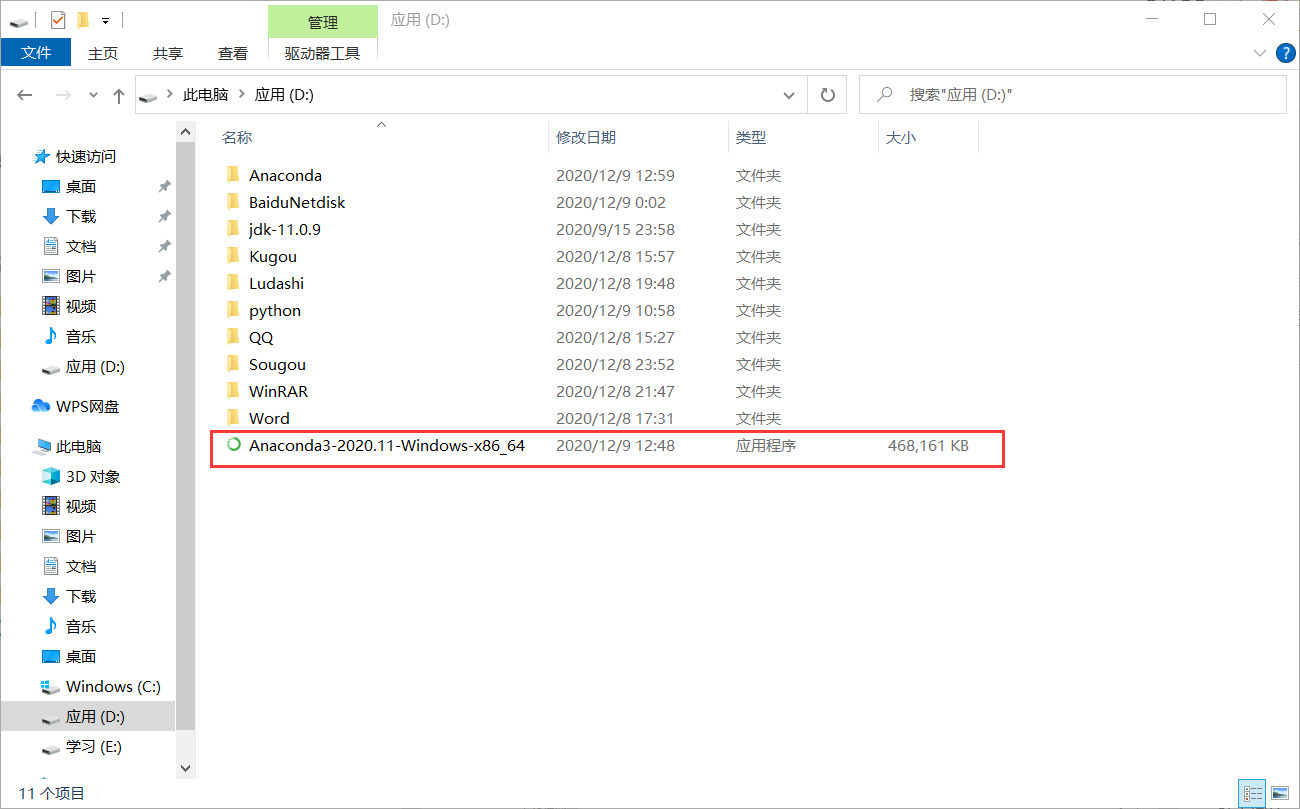Screen dimensions: 1300x809
Task: Click the search magnifier icon
Action: pyautogui.click(x=884, y=95)
